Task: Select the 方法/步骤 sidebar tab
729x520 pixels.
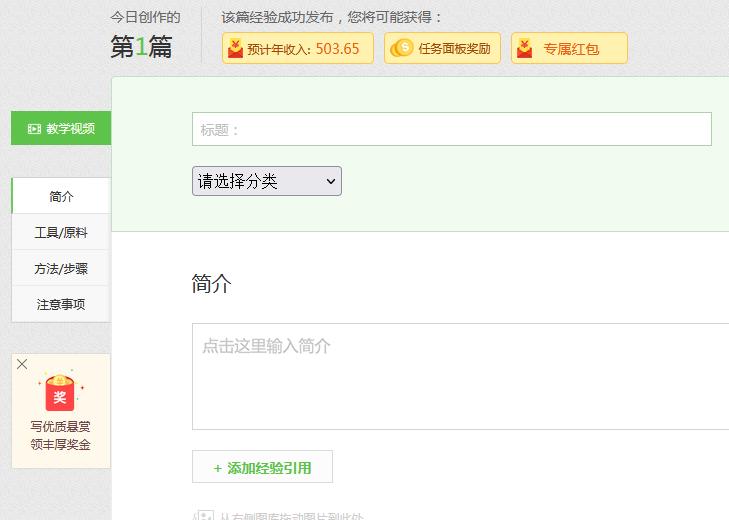Action: 61,268
